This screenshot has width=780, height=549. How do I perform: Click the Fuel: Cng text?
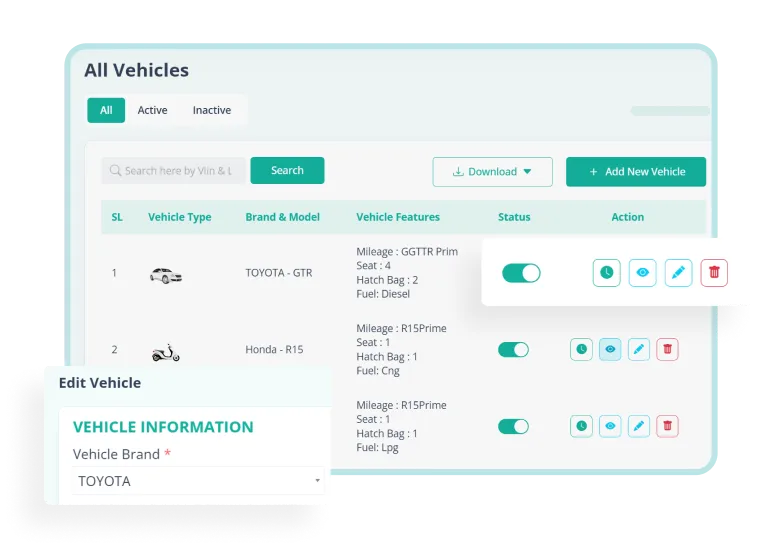[x=378, y=371]
